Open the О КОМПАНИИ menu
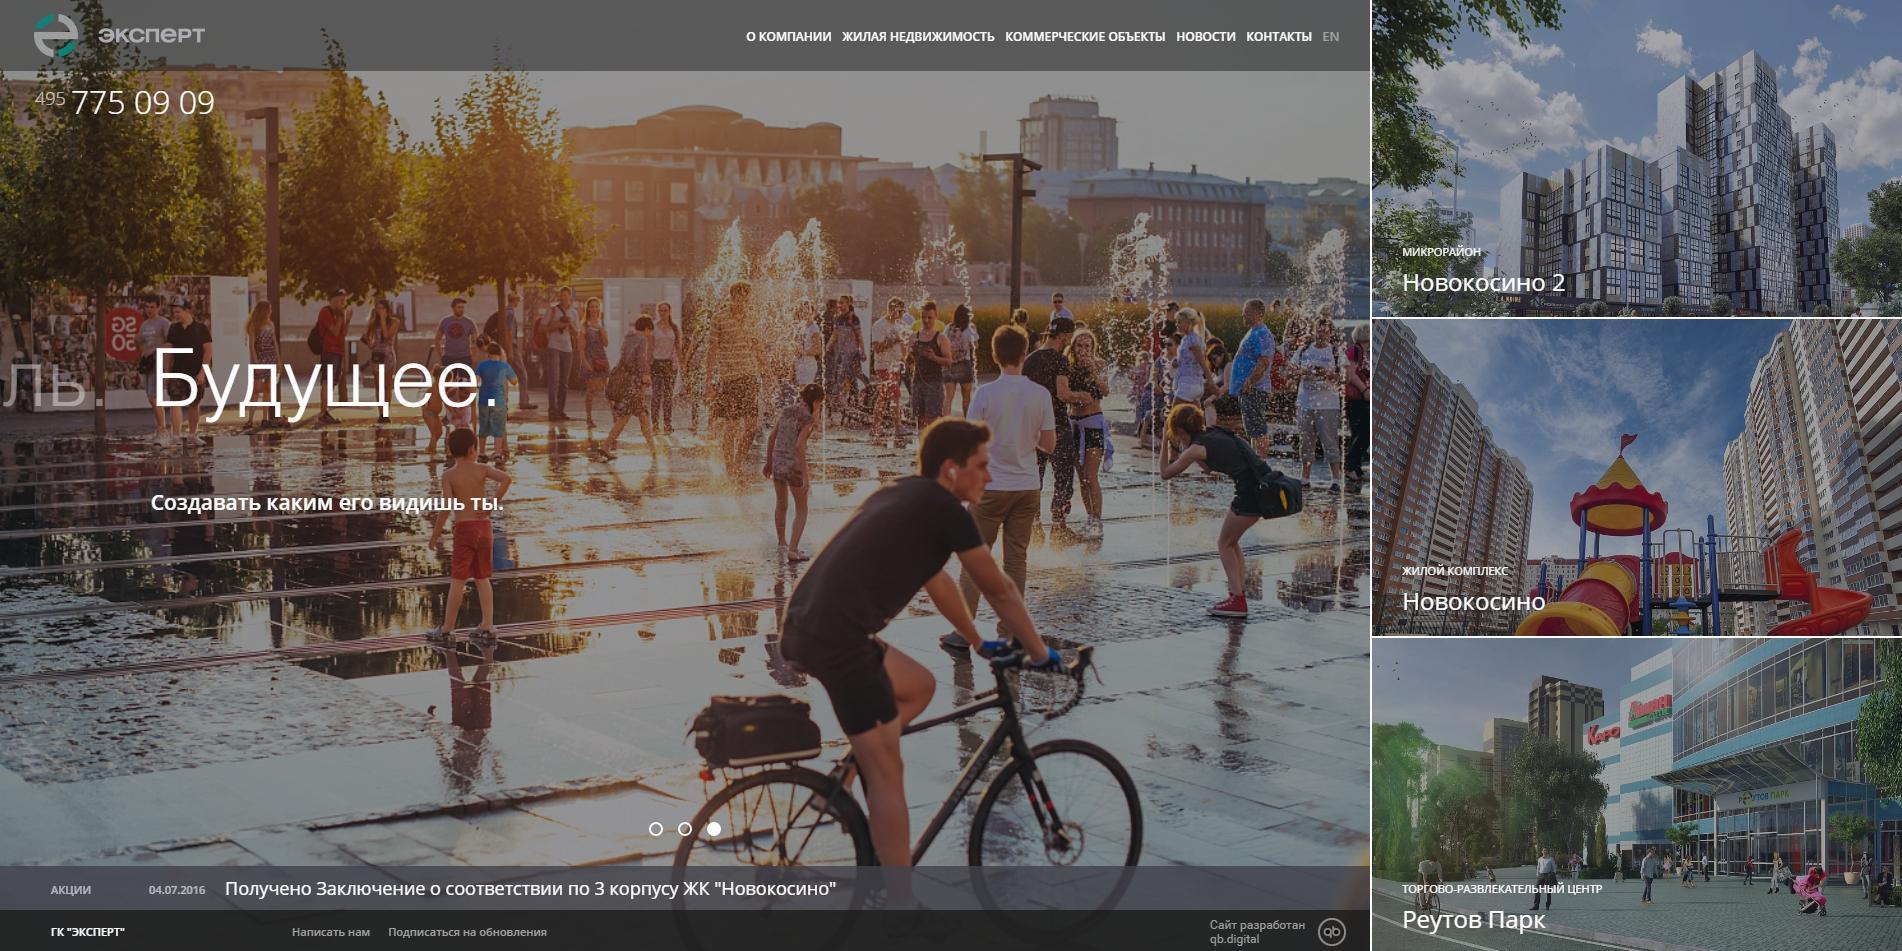Screen dimensions: 1902x951 point(788,37)
